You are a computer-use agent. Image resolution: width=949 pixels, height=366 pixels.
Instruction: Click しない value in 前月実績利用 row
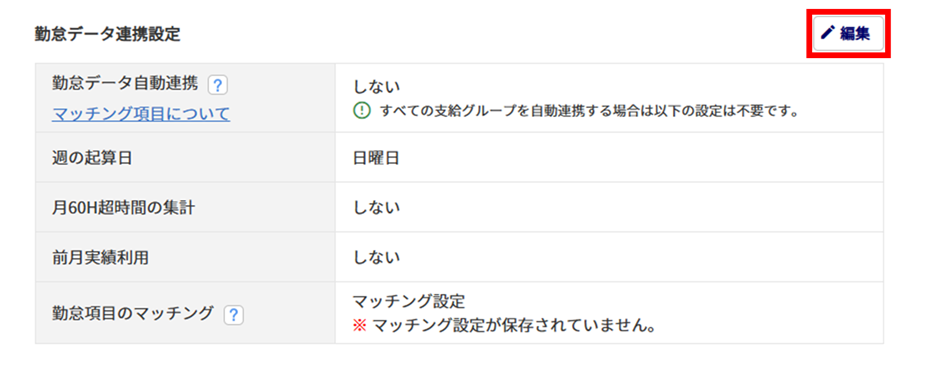pyautogui.click(x=376, y=257)
